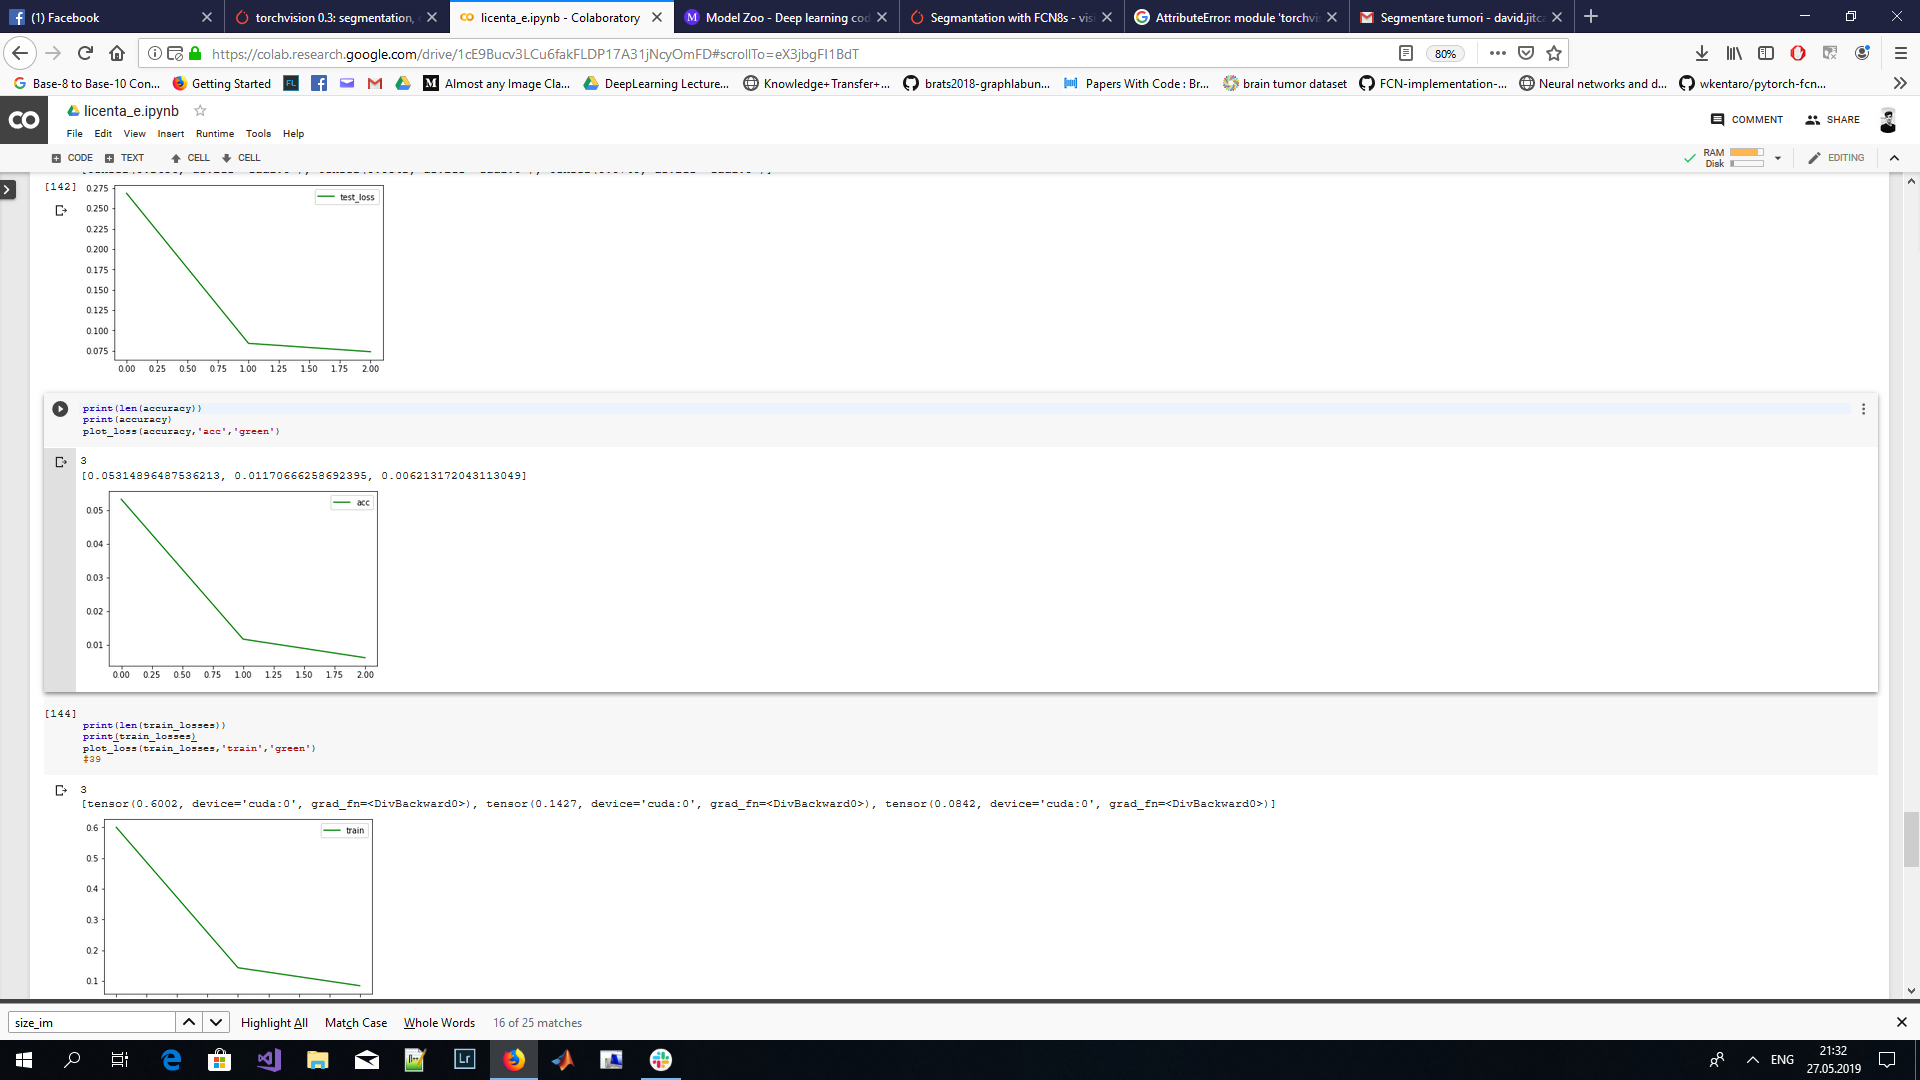1920x1080 pixels.
Task: Run the accuracy plotting cell
Action: [x=60, y=409]
